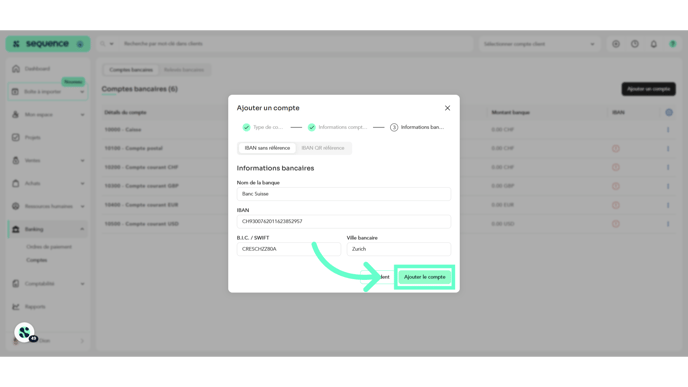The image size is (688, 387).
Task: Click the search bar field
Action: pyautogui.click(x=294, y=44)
